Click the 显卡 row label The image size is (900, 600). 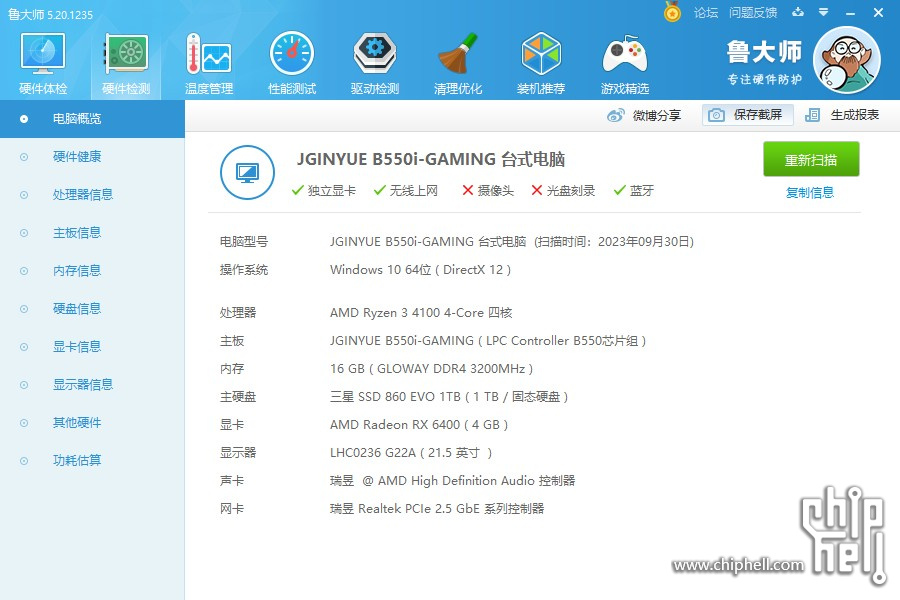232,425
